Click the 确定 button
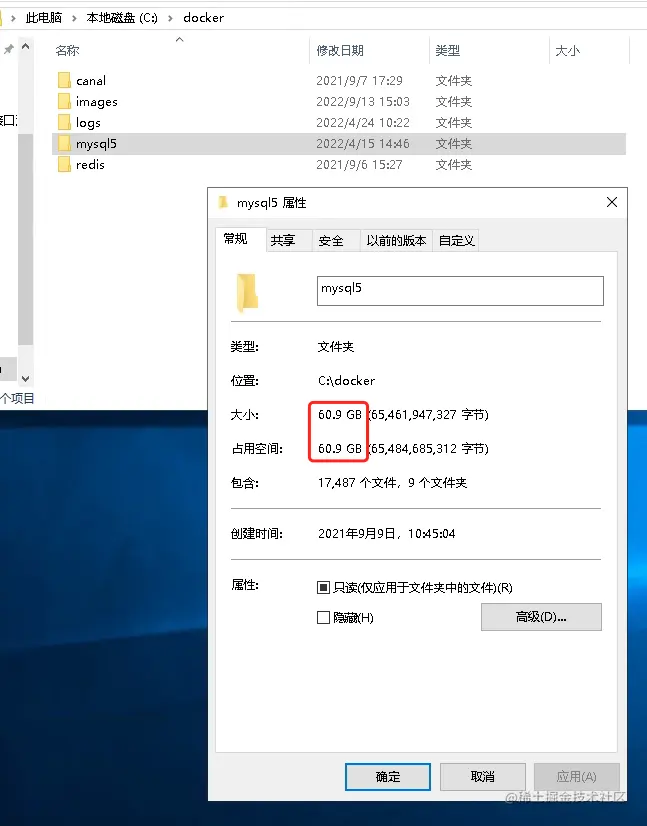Image resolution: width=647 pixels, height=826 pixels. coord(388,776)
